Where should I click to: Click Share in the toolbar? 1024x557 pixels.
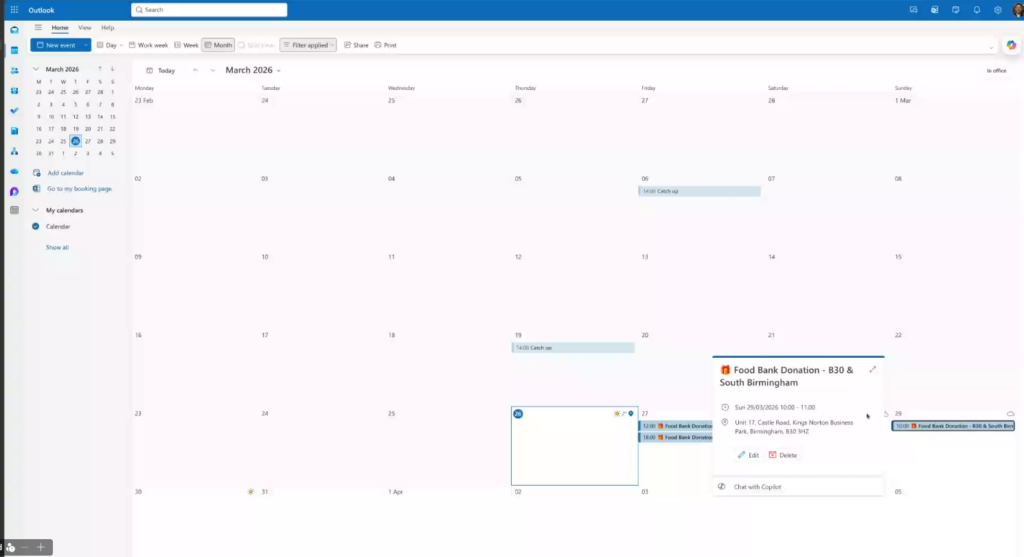tap(357, 45)
